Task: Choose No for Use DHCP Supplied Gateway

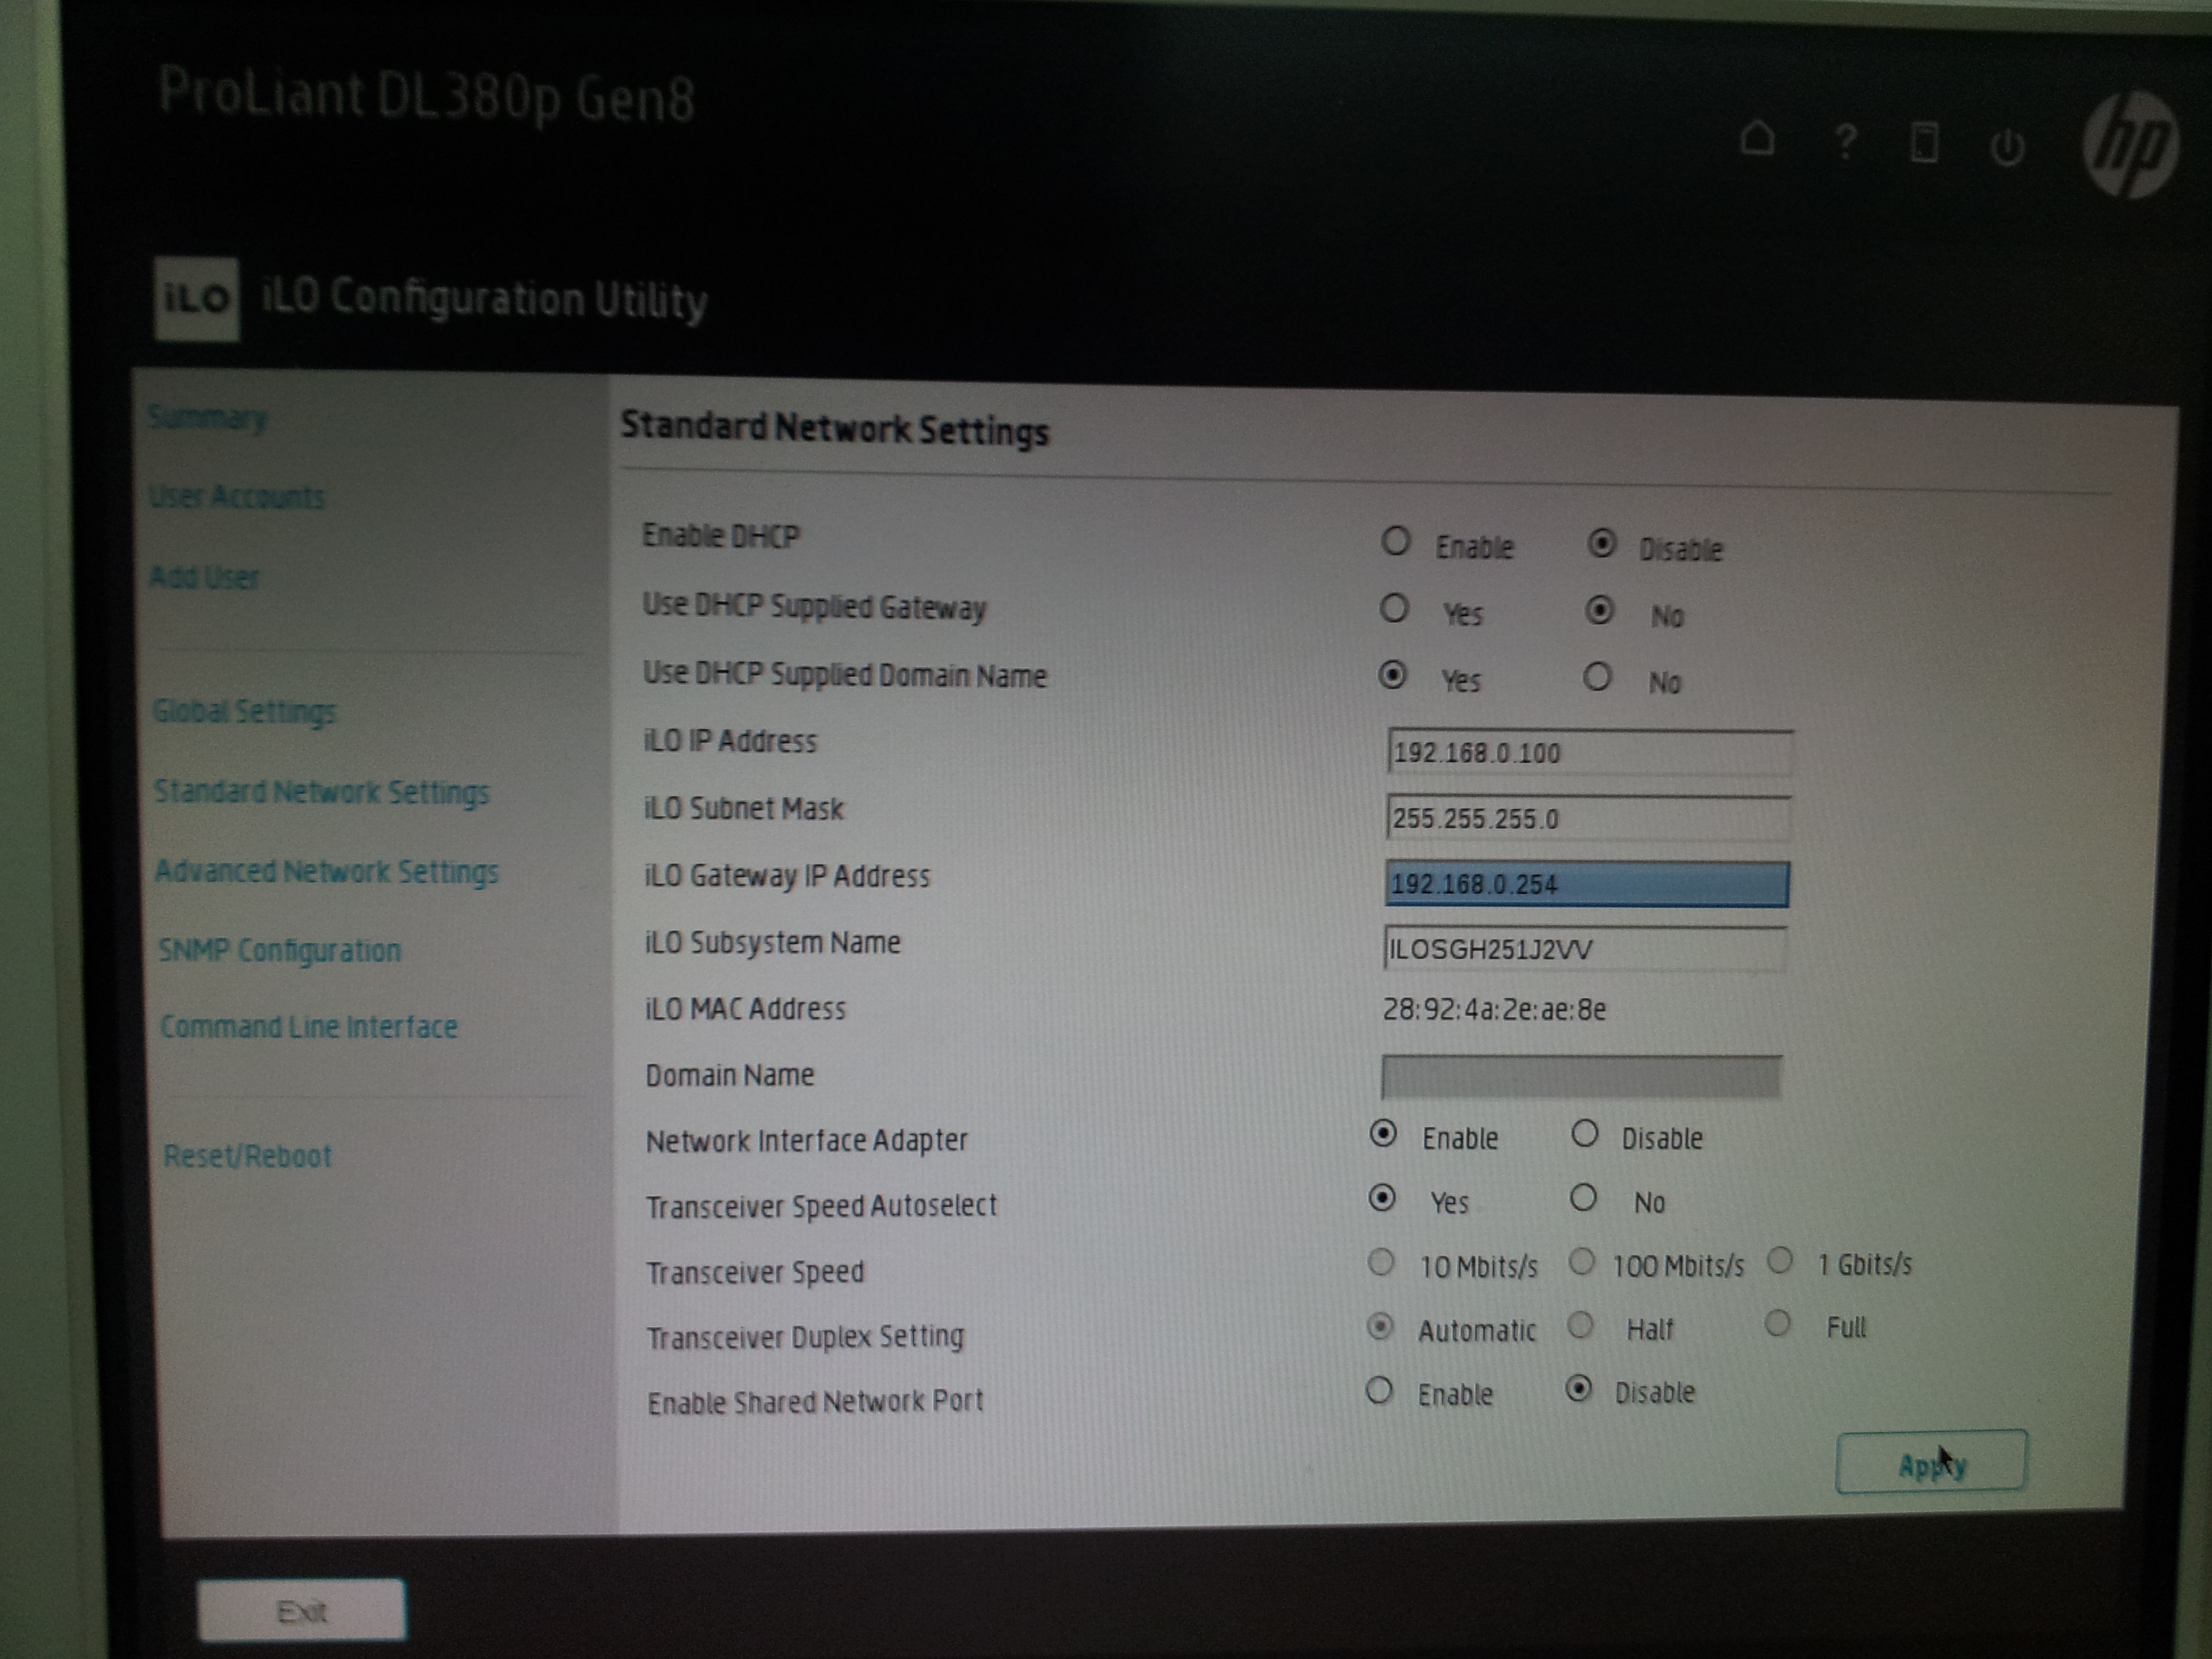Action: (1599, 609)
